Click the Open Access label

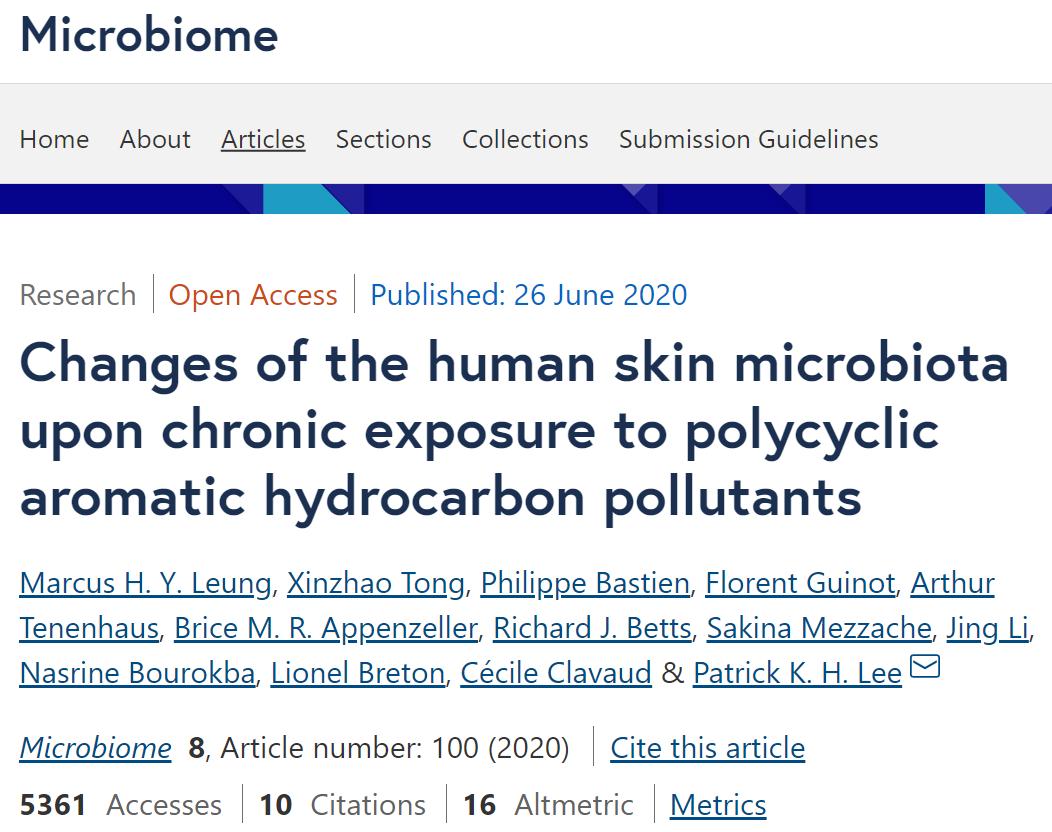click(253, 295)
